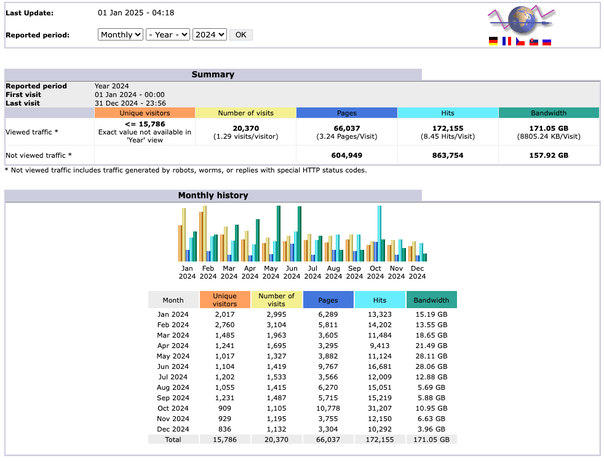Click the 'Total' row label
This screenshot has height=461, width=604.
pyautogui.click(x=173, y=439)
